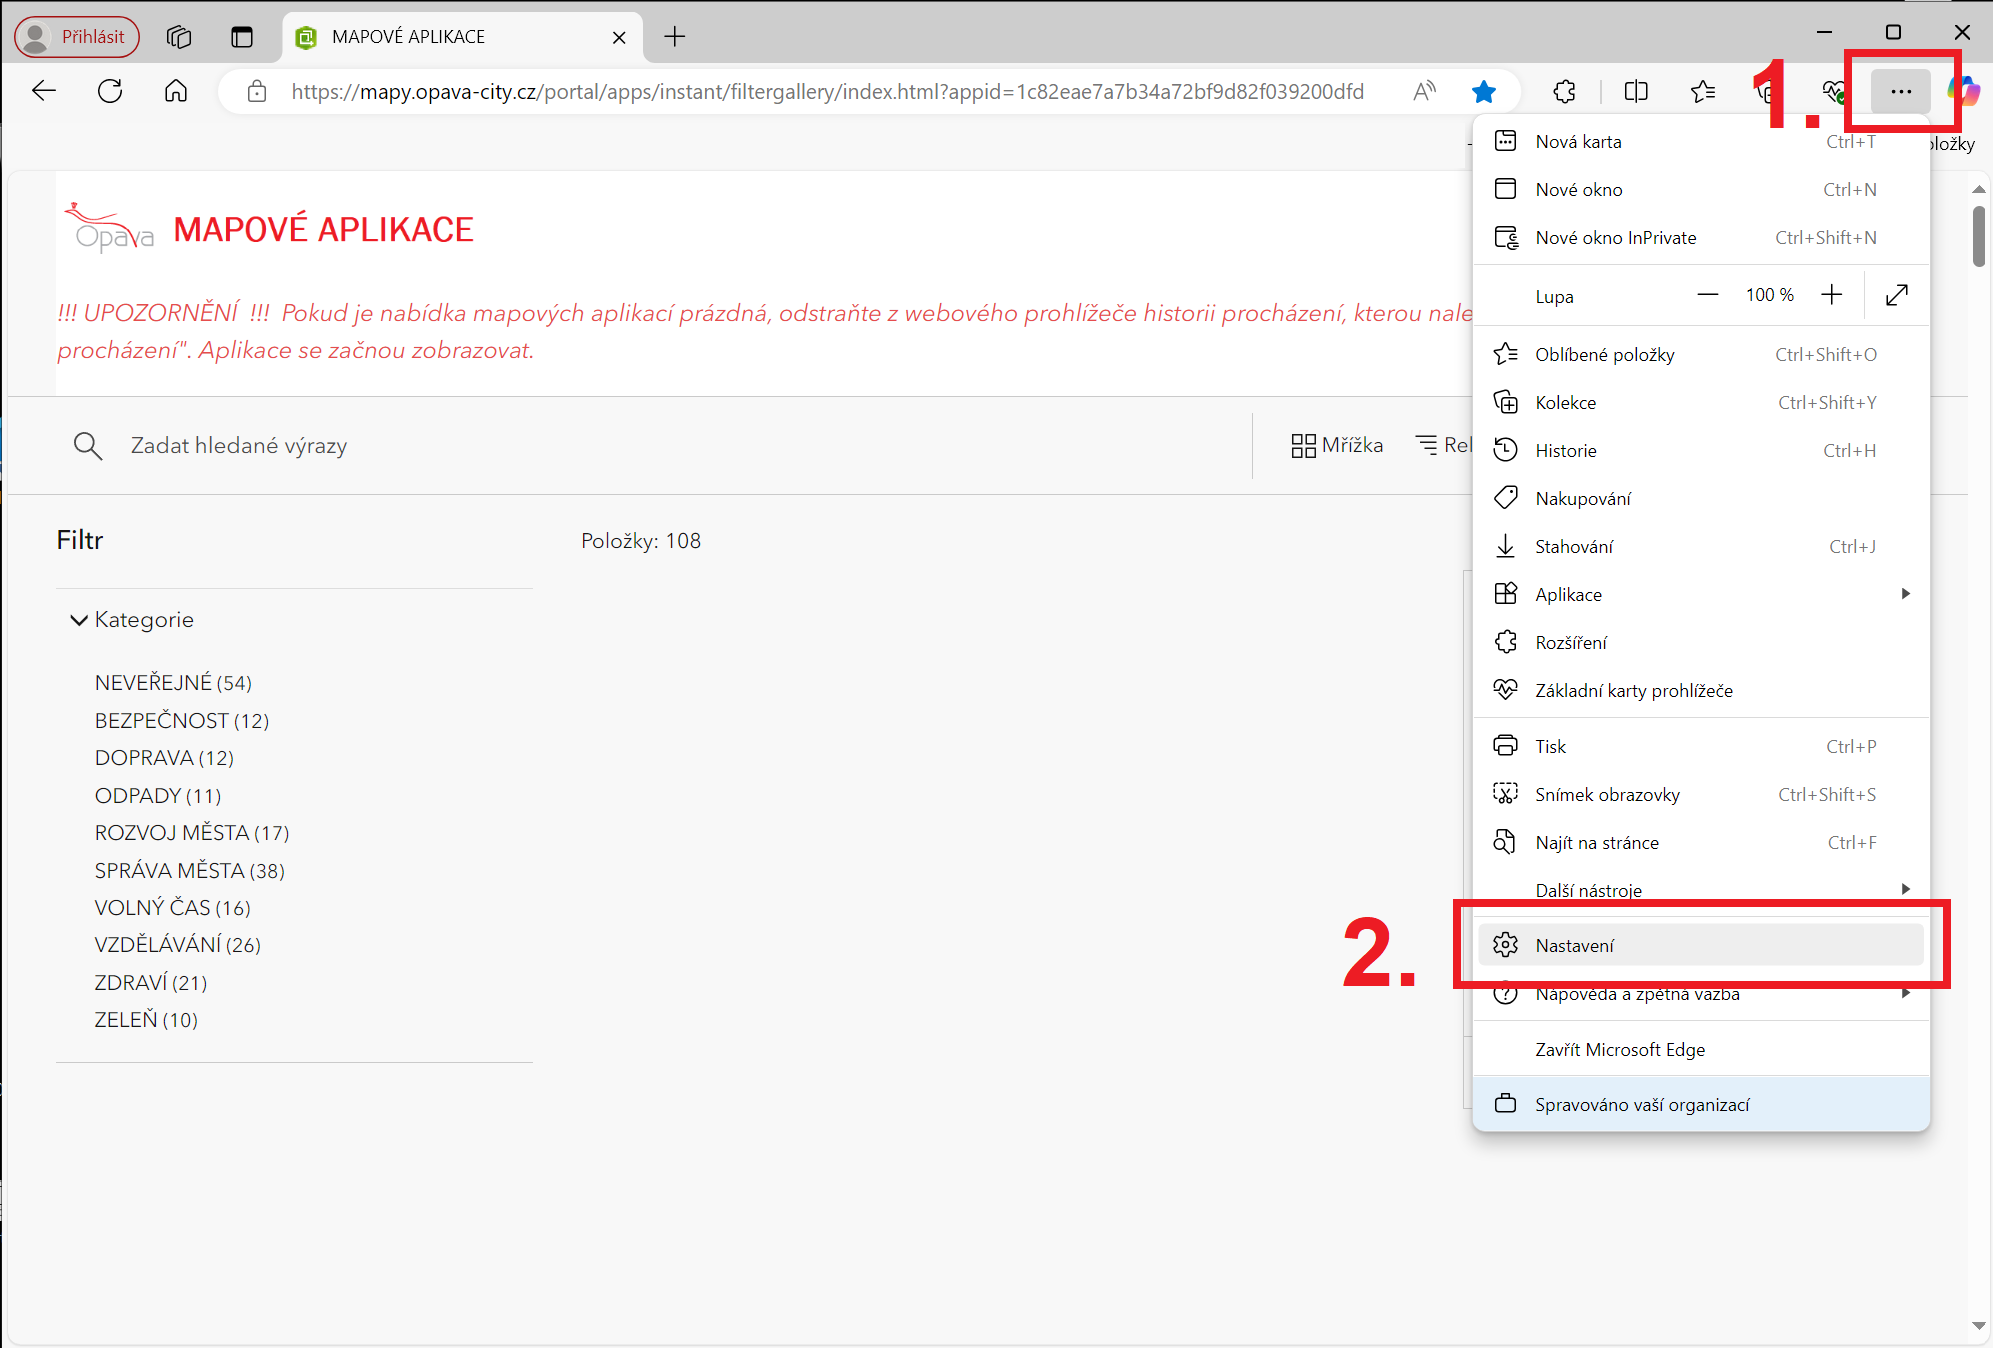Refresh the page with reload button
Viewport: 1993px width, 1348px height.
point(110,92)
